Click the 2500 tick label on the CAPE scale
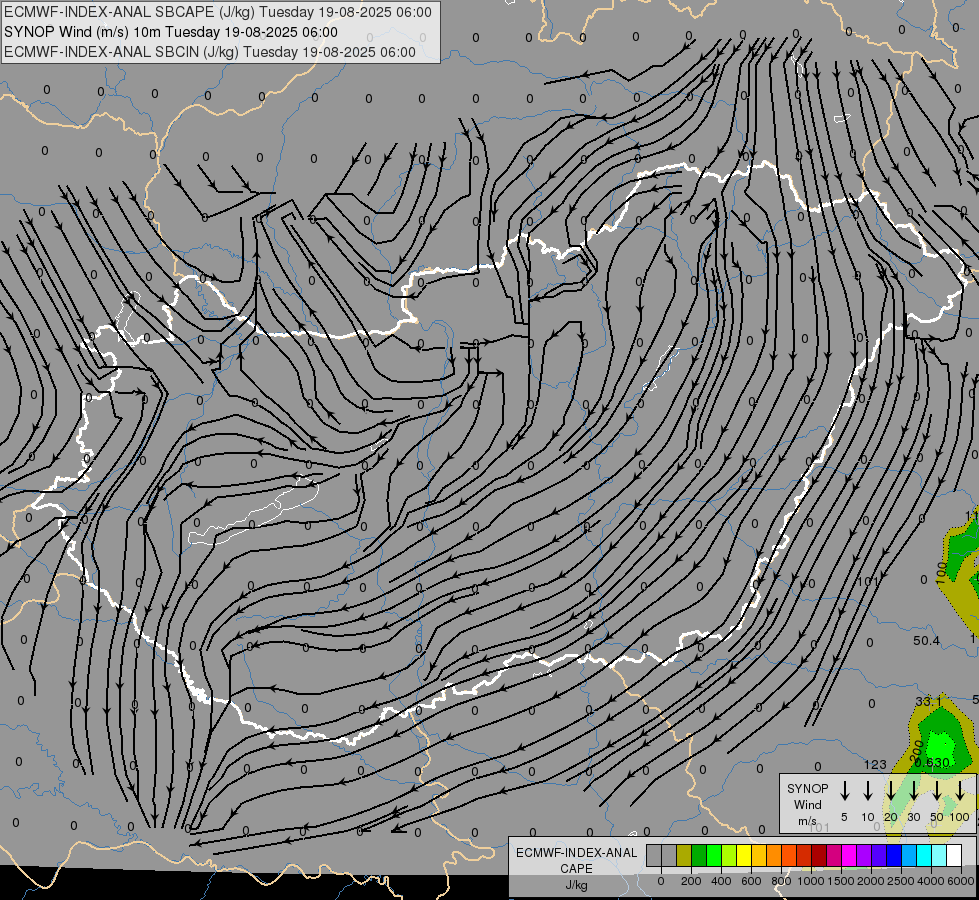This screenshot has width=979, height=900. click(901, 881)
